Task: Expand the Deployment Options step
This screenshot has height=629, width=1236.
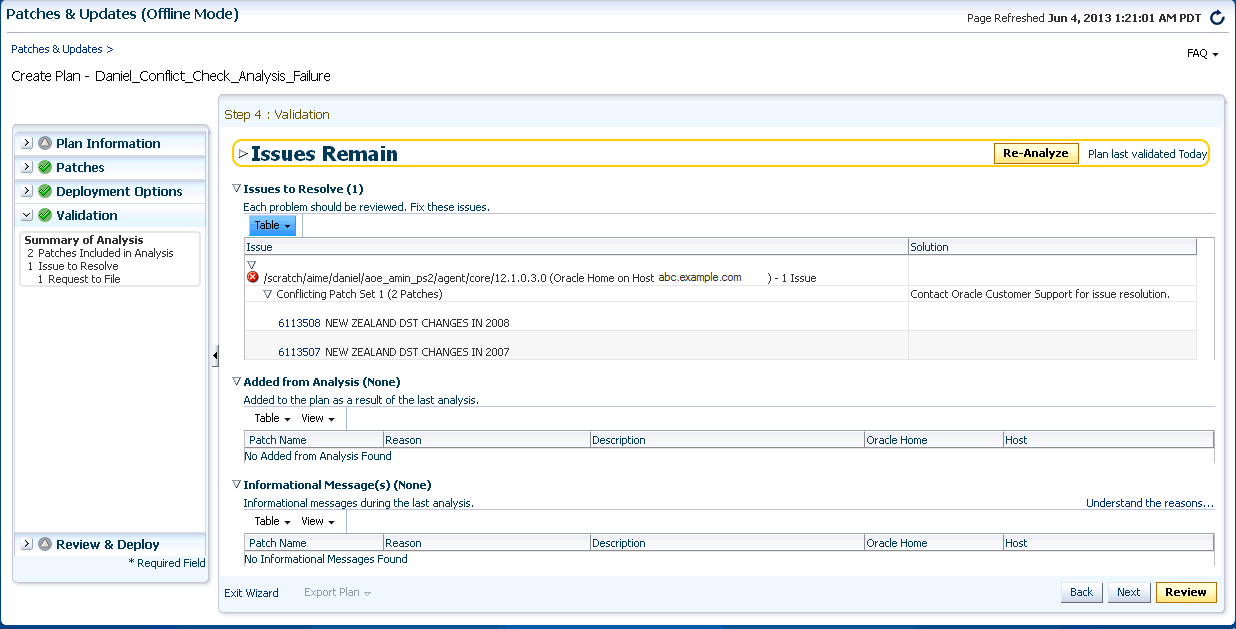Action: click(x=27, y=191)
